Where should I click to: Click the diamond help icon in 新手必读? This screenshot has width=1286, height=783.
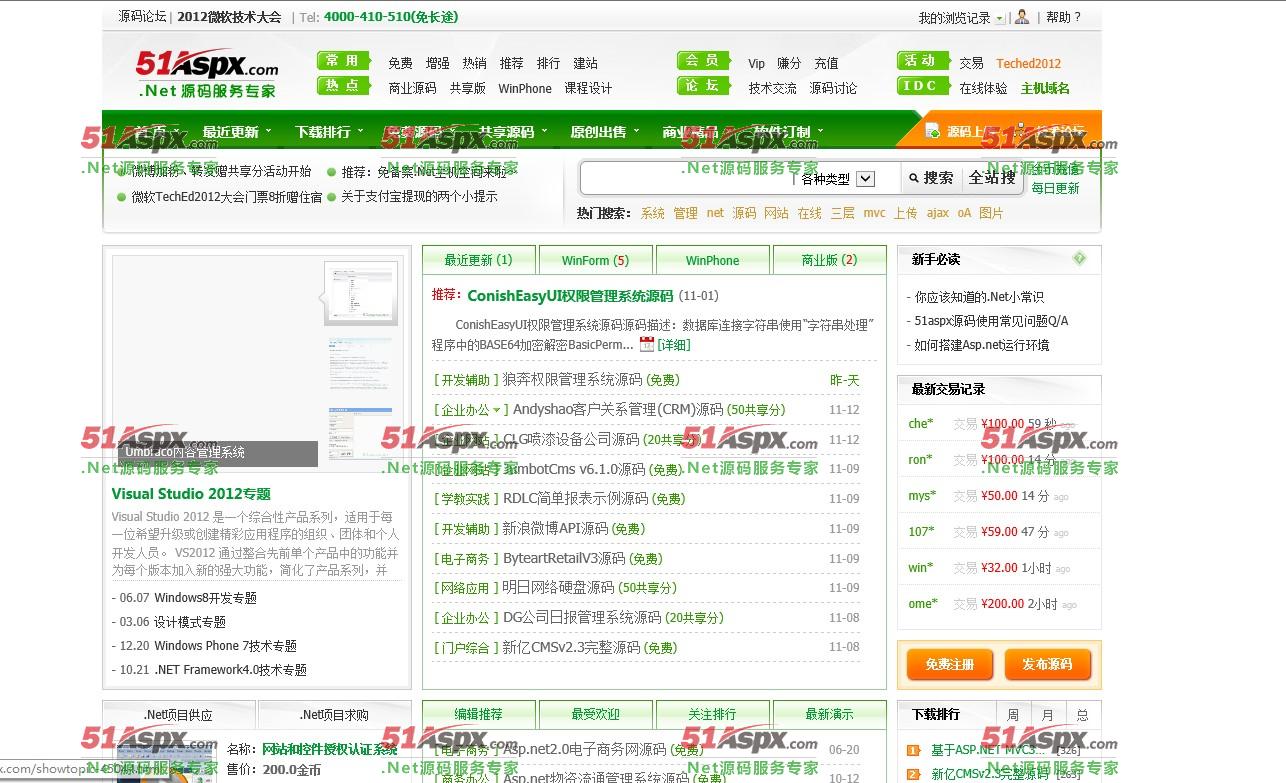(1079, 259)
